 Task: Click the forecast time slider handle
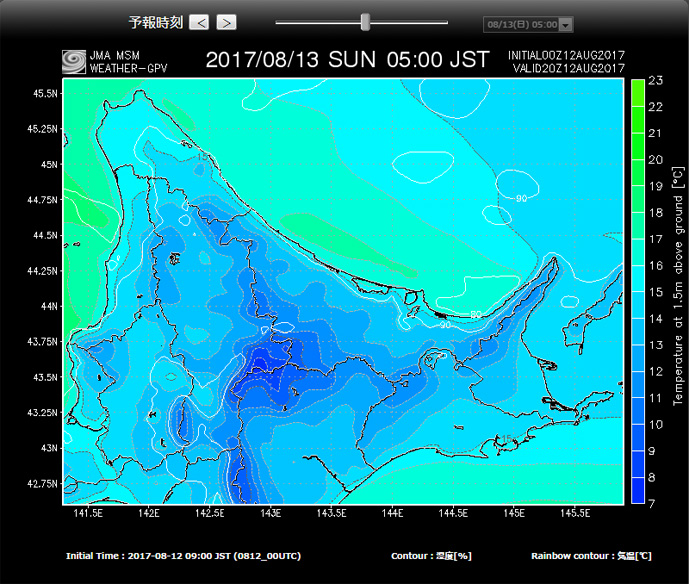(365, 22)
